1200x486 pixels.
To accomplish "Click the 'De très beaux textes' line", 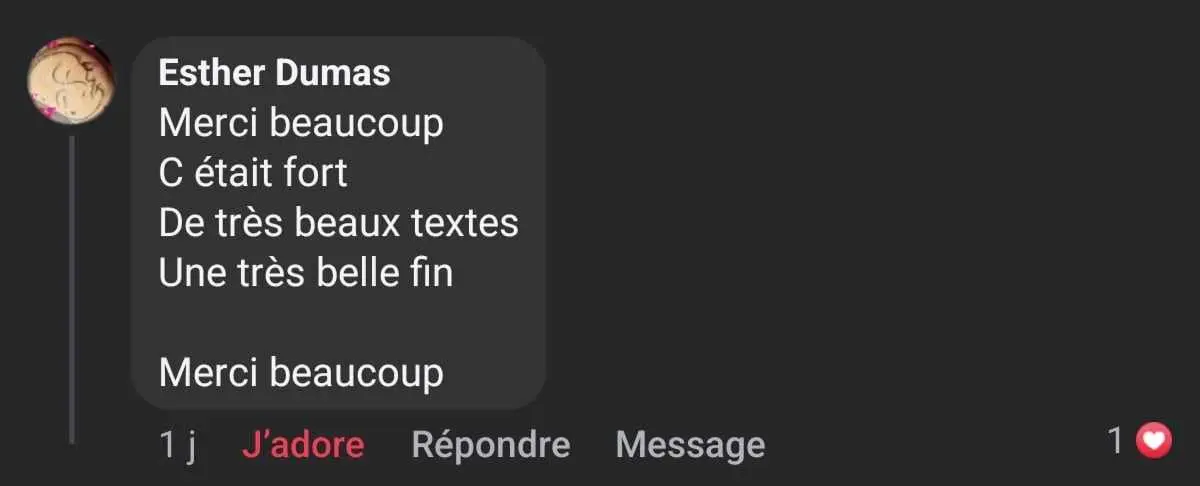I will click(x=339, y=223).
